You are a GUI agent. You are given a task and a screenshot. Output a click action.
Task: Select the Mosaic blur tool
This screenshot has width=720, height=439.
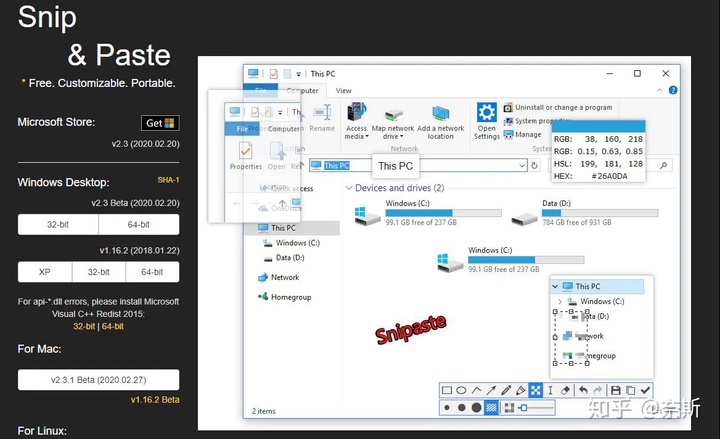(x=535, y=390)
